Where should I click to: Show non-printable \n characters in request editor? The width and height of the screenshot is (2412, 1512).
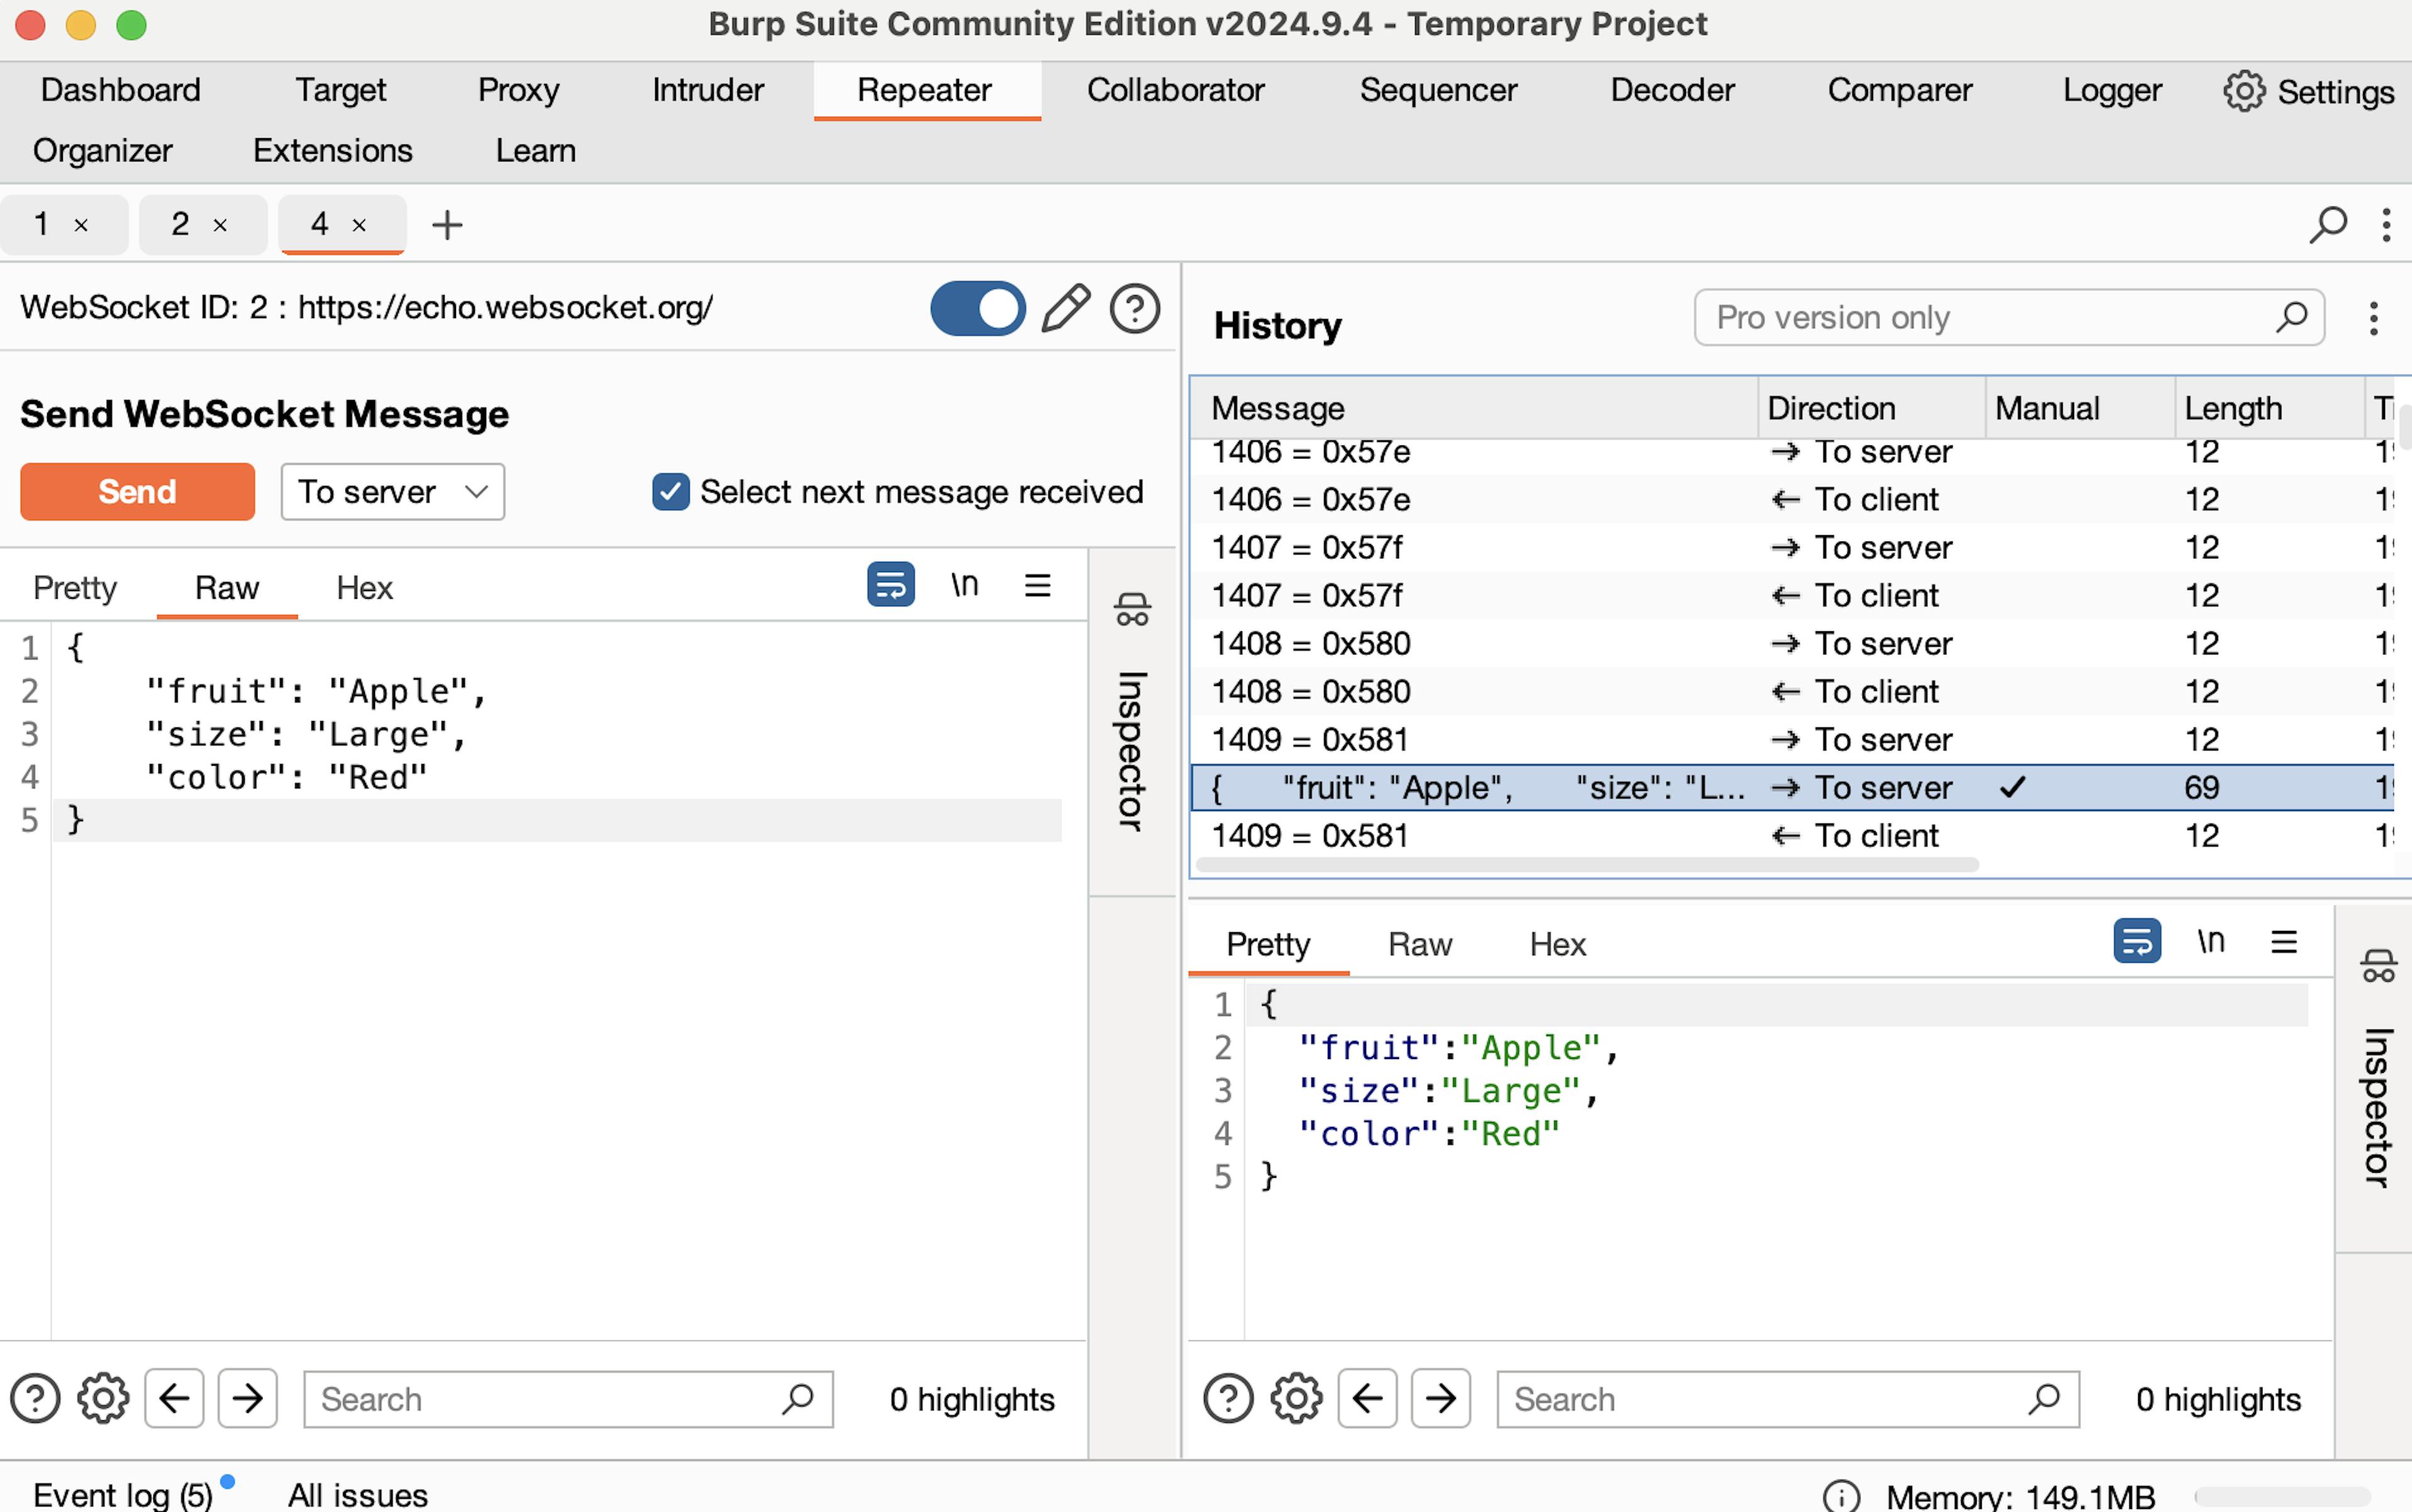tap(964, 585)
